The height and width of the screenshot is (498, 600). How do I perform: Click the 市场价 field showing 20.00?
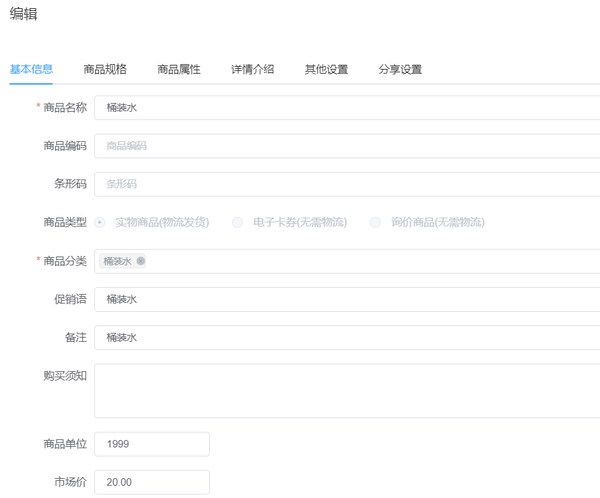pos(152,482)
